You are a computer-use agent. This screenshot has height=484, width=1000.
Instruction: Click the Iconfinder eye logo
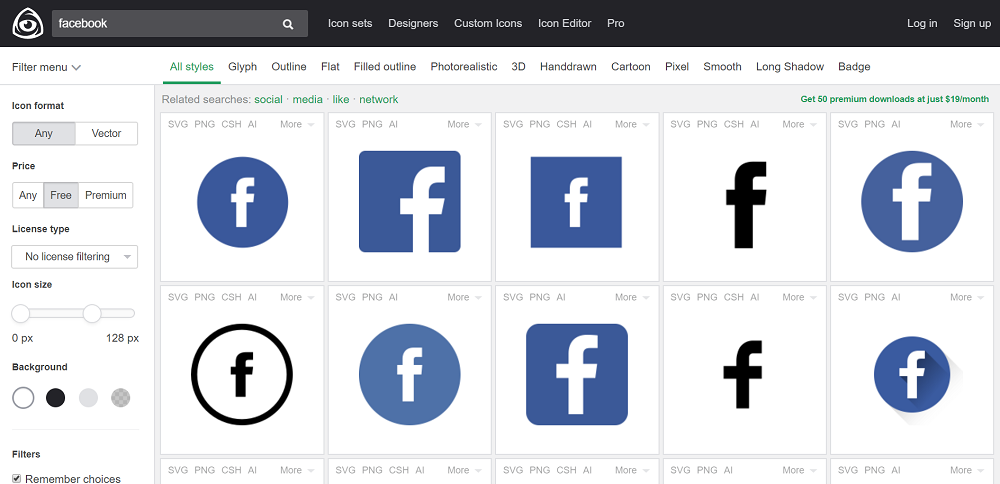(28, 24)
